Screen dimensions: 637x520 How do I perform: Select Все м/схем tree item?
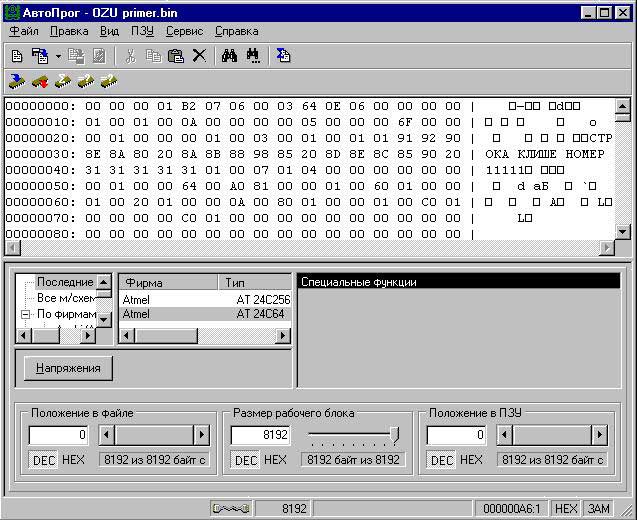(65, 298)
